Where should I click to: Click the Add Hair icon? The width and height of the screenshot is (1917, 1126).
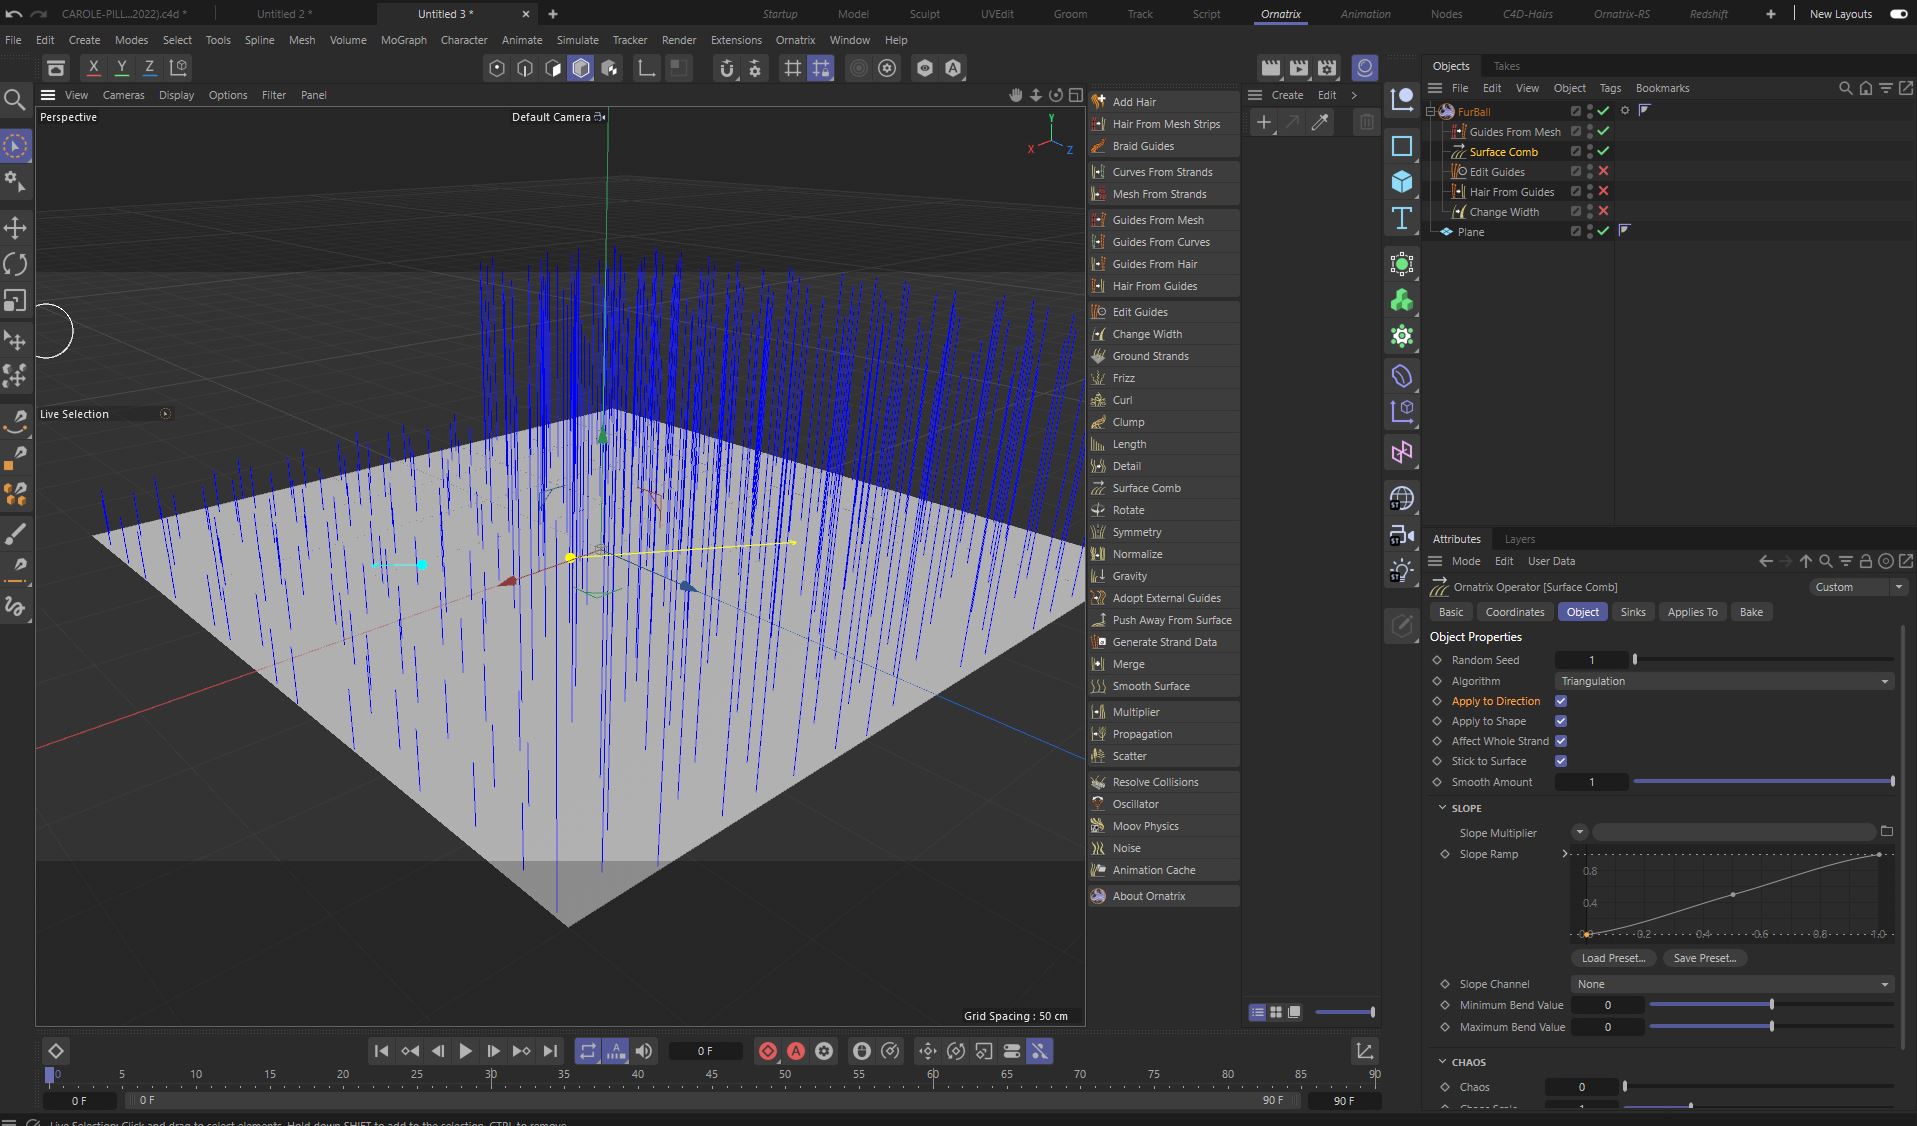[1098, 102]
